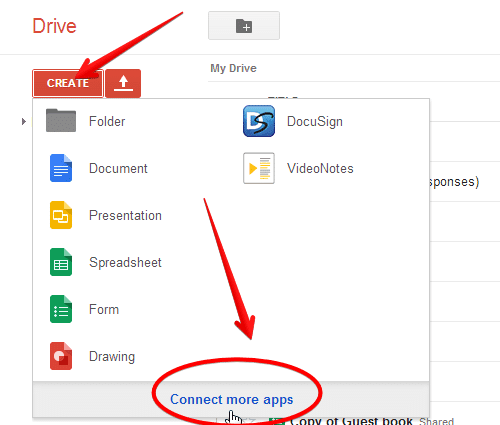The height and width of the screenshot is (425, 500).
Task: Select the Document menu label
Action: [118, 168]
